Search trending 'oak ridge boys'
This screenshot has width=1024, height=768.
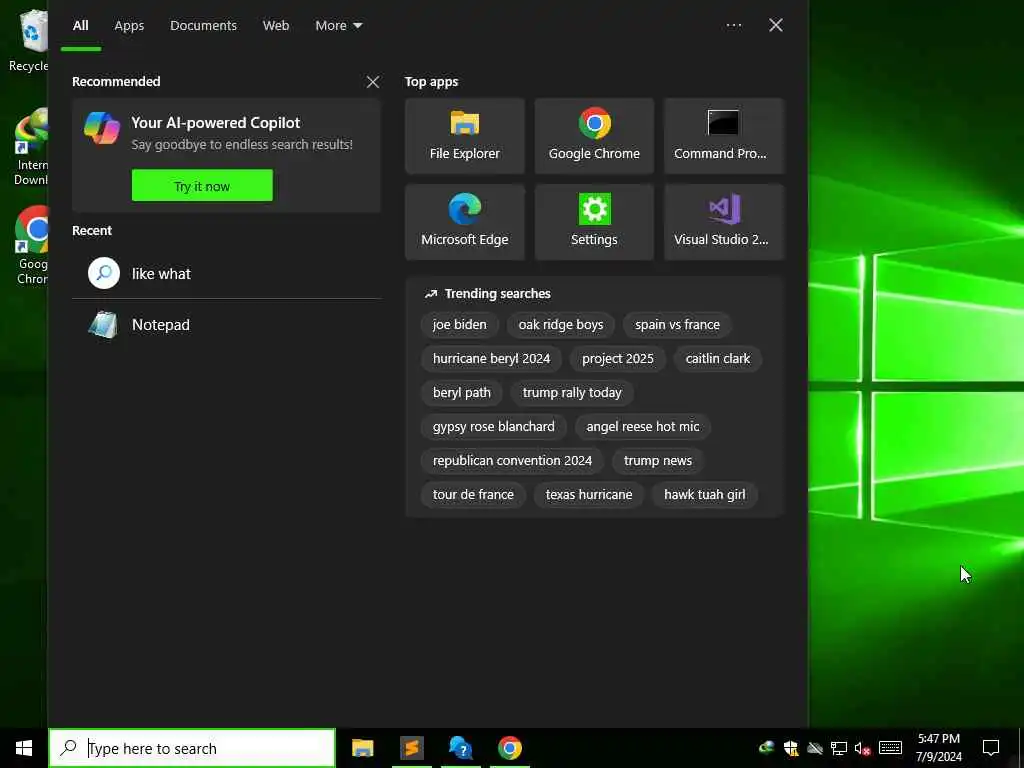coord(560,325)
